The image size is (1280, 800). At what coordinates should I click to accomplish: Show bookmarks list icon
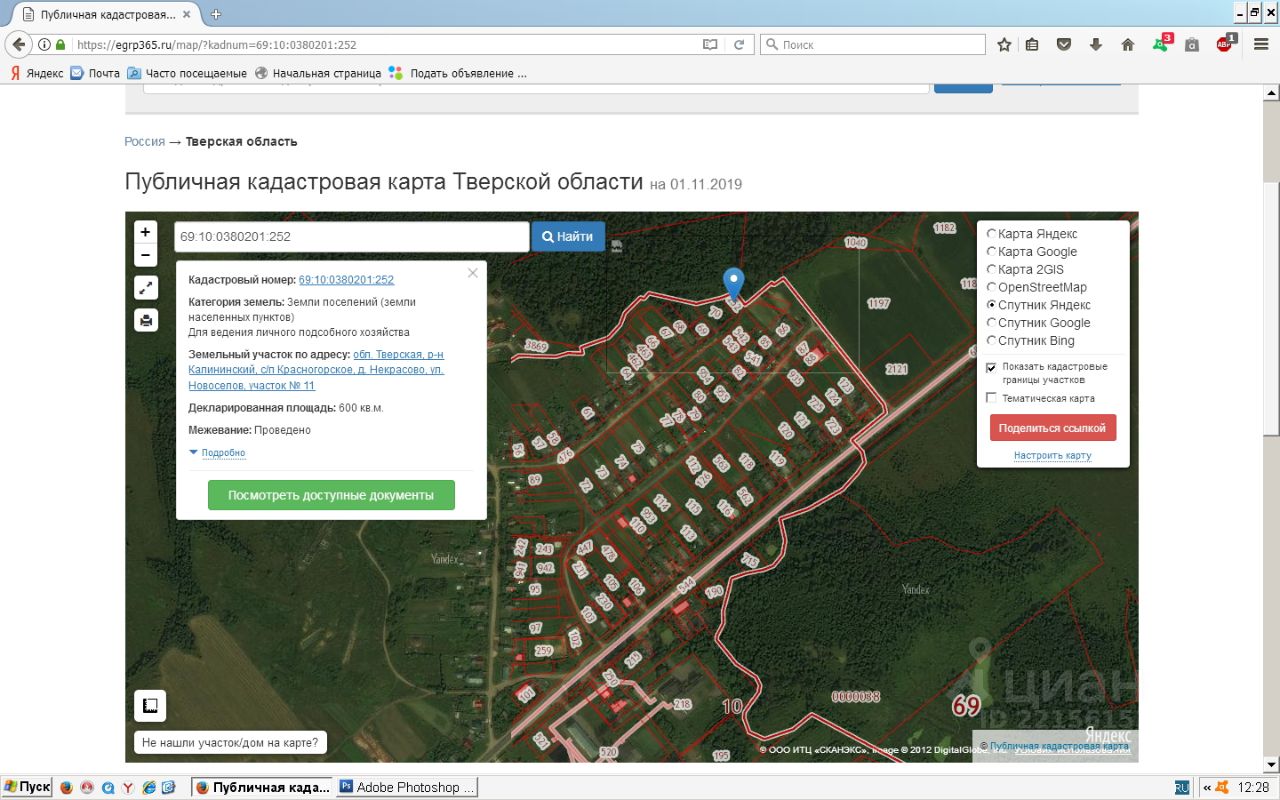(x=1032, y=45)
